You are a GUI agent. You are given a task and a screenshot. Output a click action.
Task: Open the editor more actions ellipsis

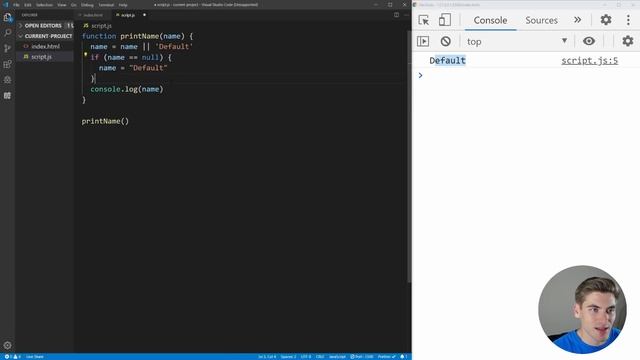407,15
